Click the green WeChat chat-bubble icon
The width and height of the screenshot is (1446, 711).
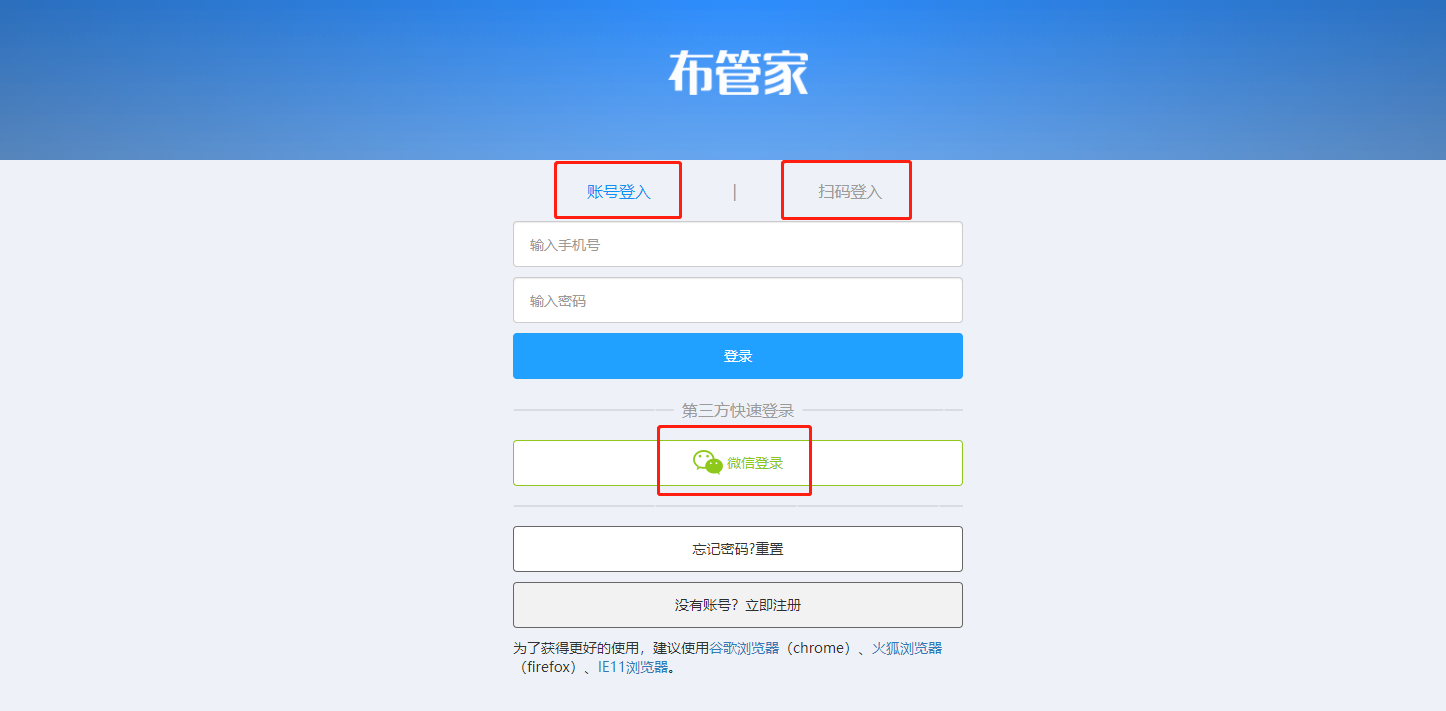(x=708, y=462)
